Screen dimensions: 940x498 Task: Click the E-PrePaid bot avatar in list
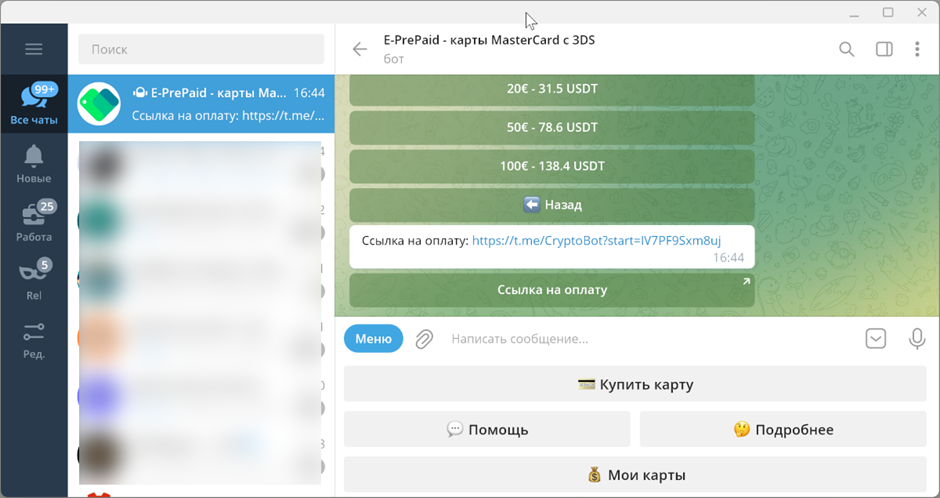tap(99, 104)
